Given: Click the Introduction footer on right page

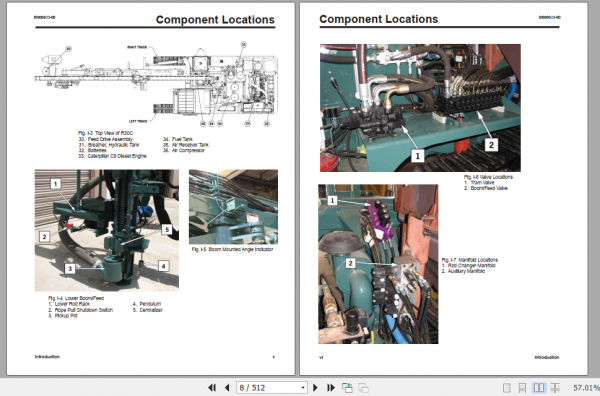Looking at the screenshot, I should click(x=547, y=357).
